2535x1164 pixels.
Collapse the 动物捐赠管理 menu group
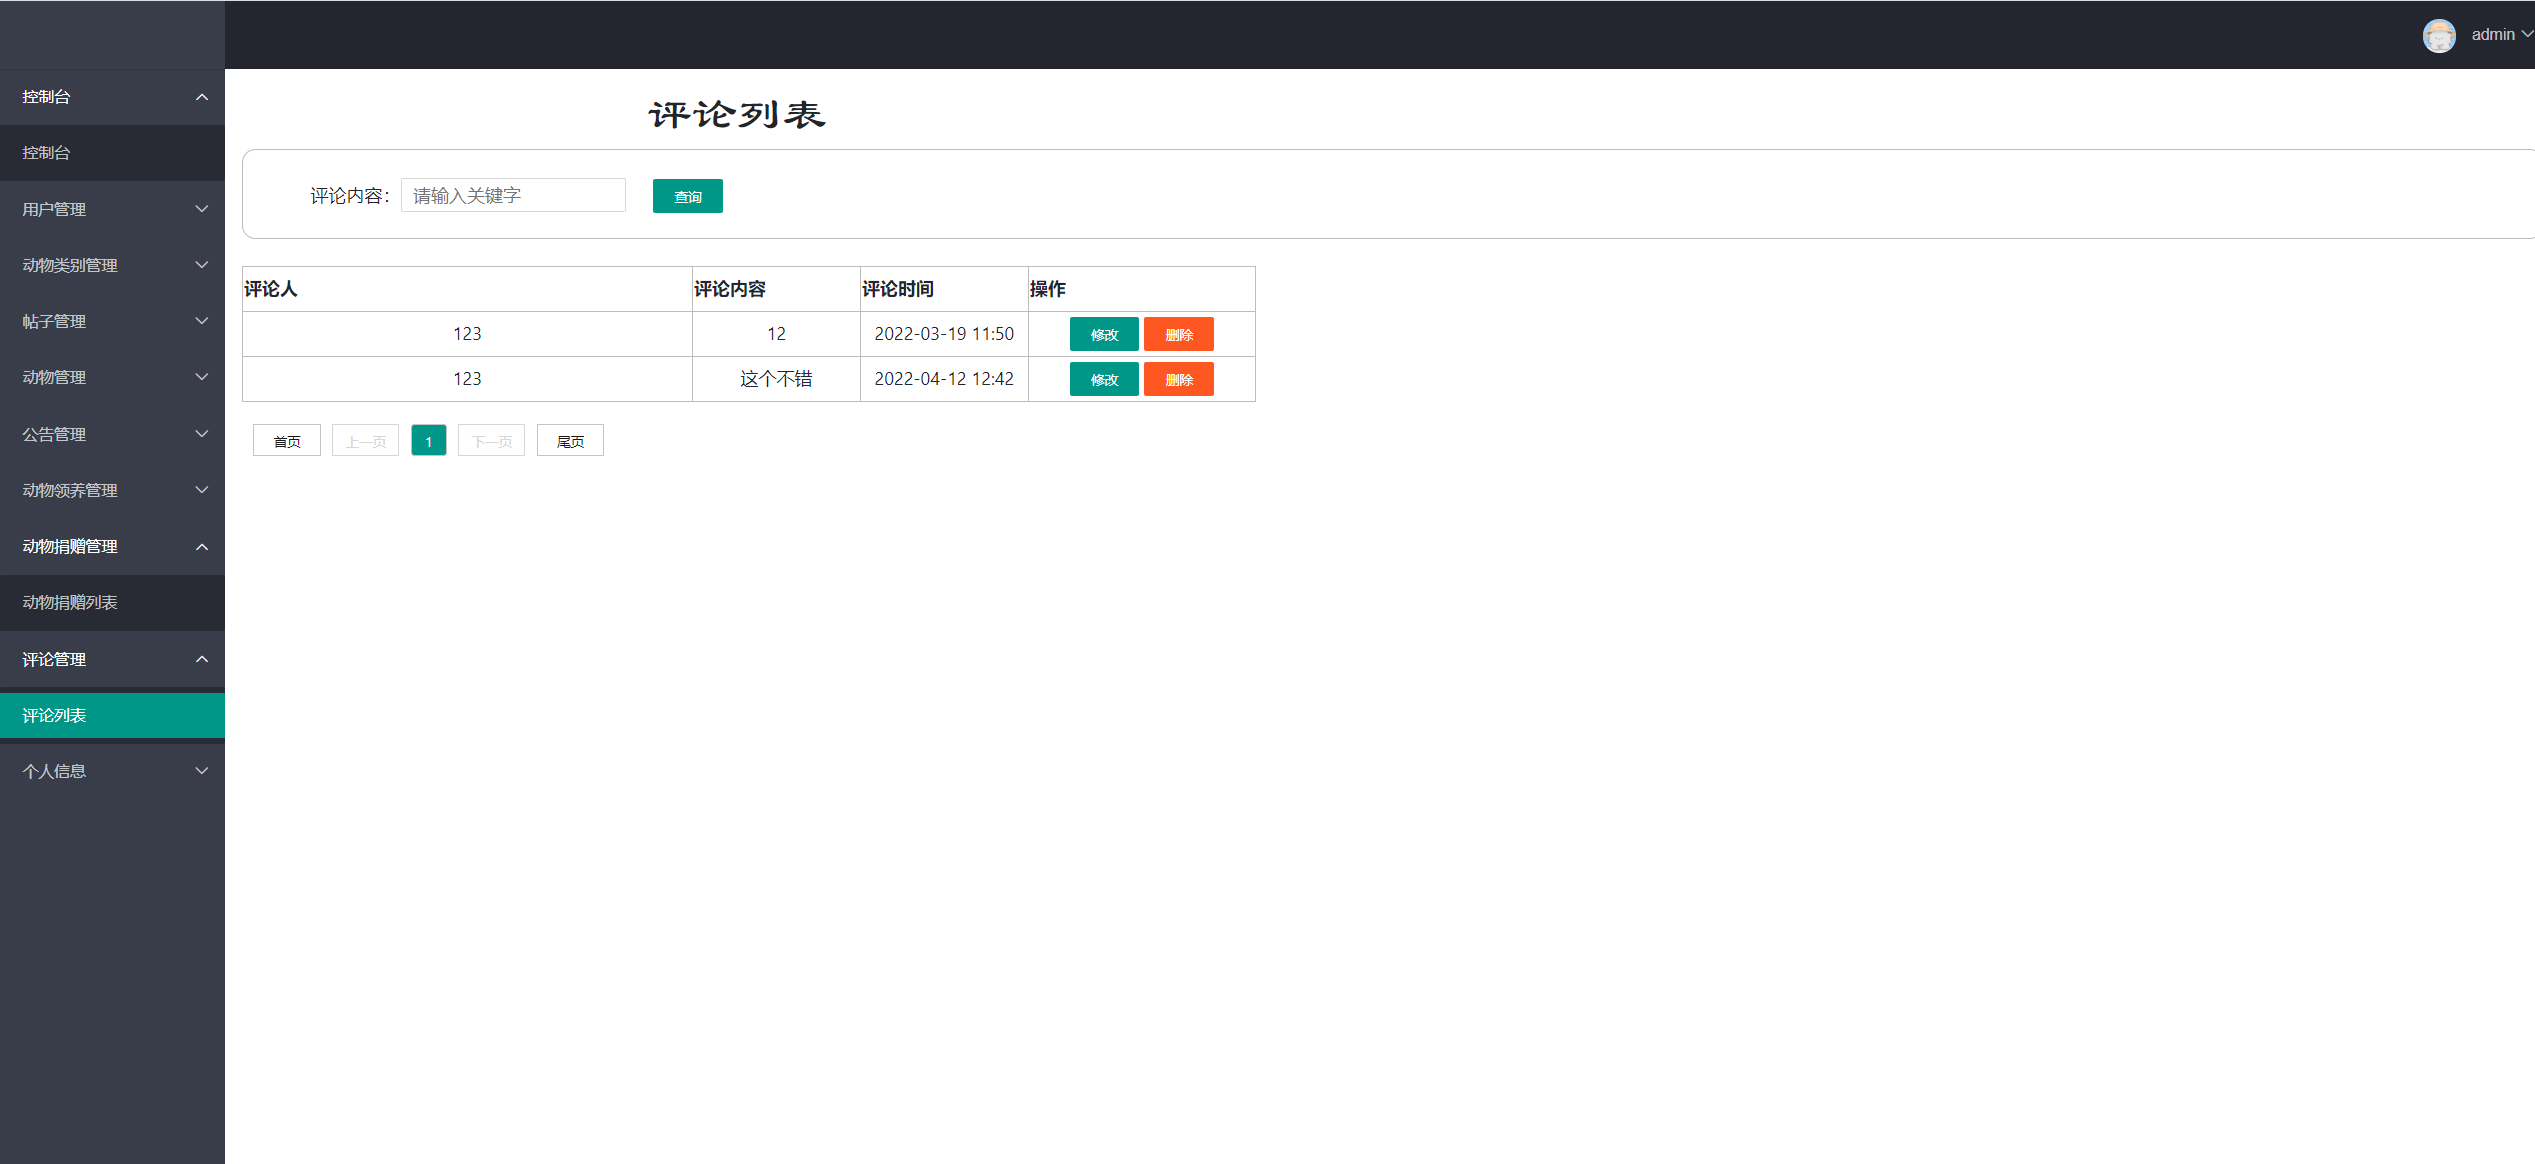(112, 546)
